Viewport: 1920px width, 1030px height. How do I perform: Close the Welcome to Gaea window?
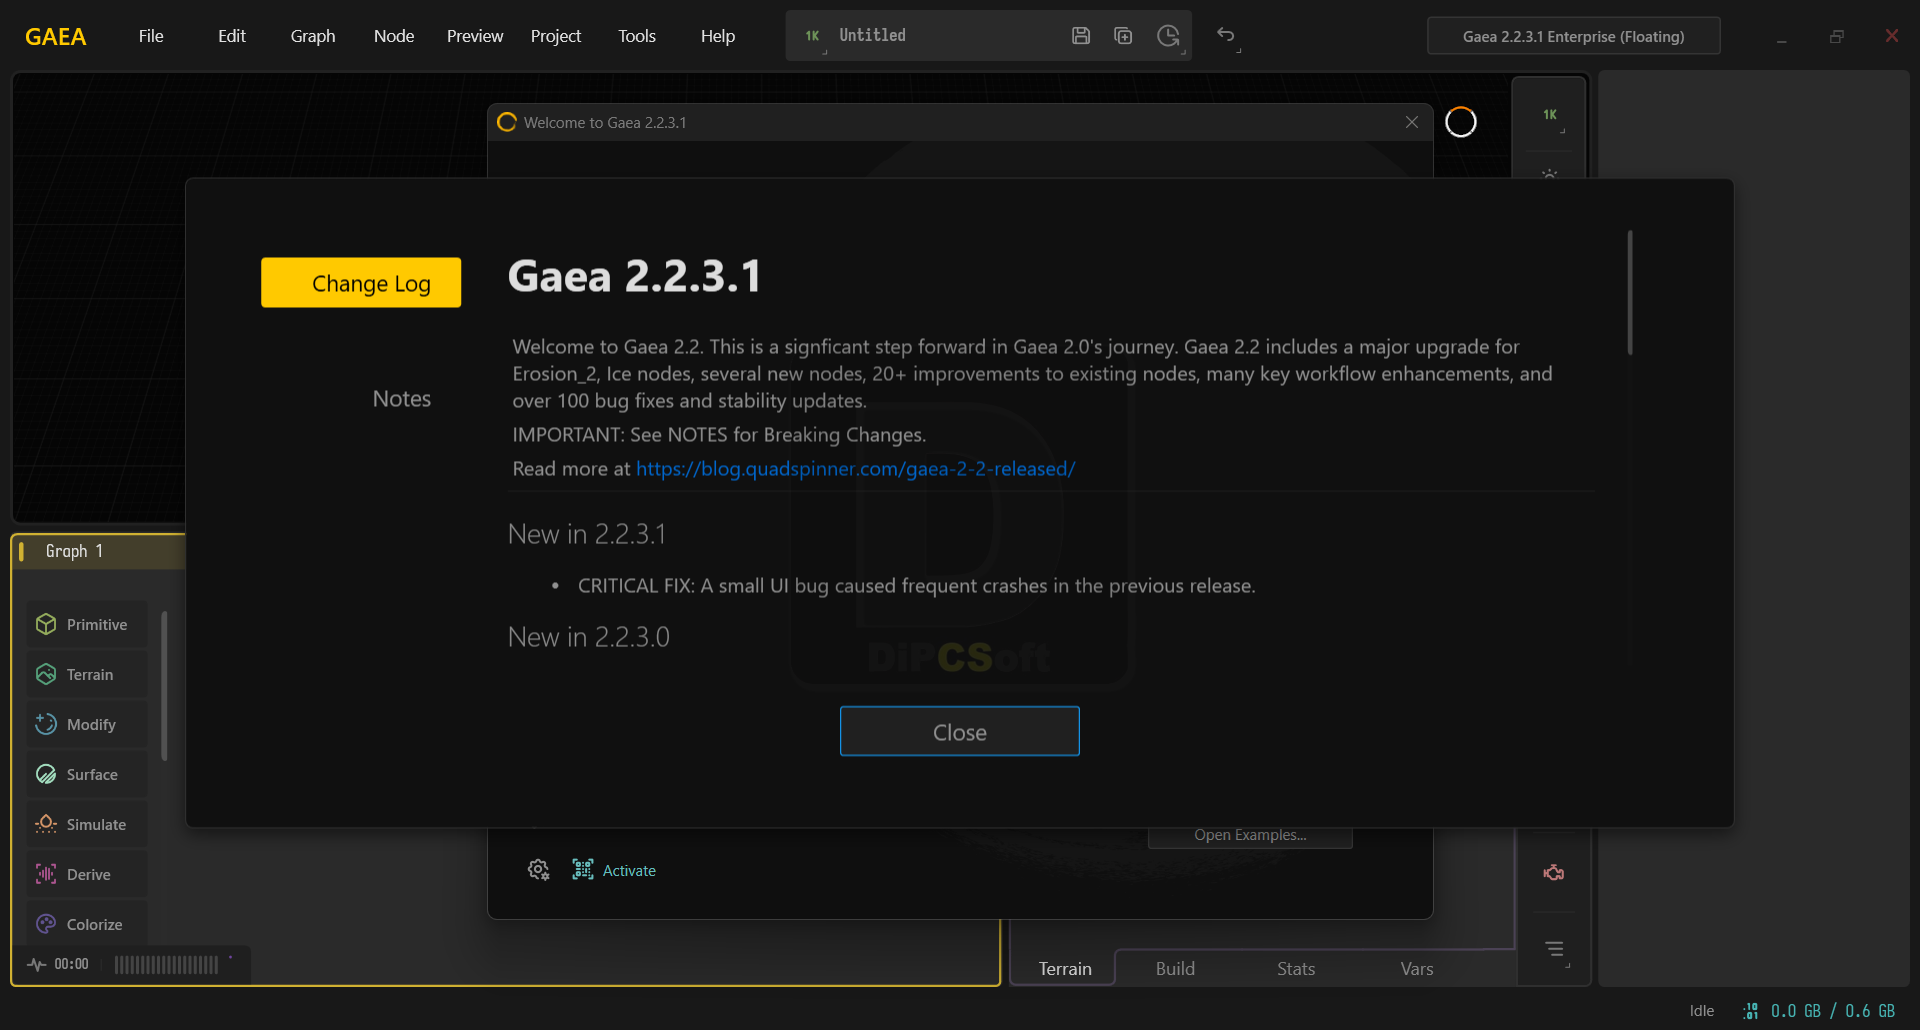[1412, 122]
